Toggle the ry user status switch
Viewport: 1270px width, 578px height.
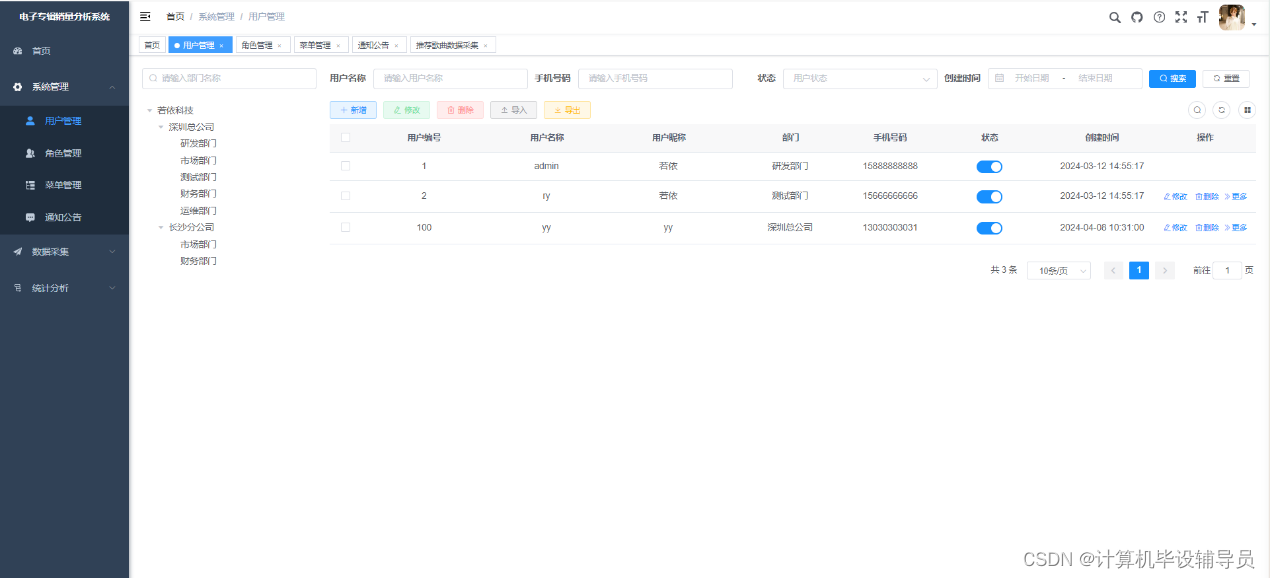pyautogui.click(x=989, y=196)
